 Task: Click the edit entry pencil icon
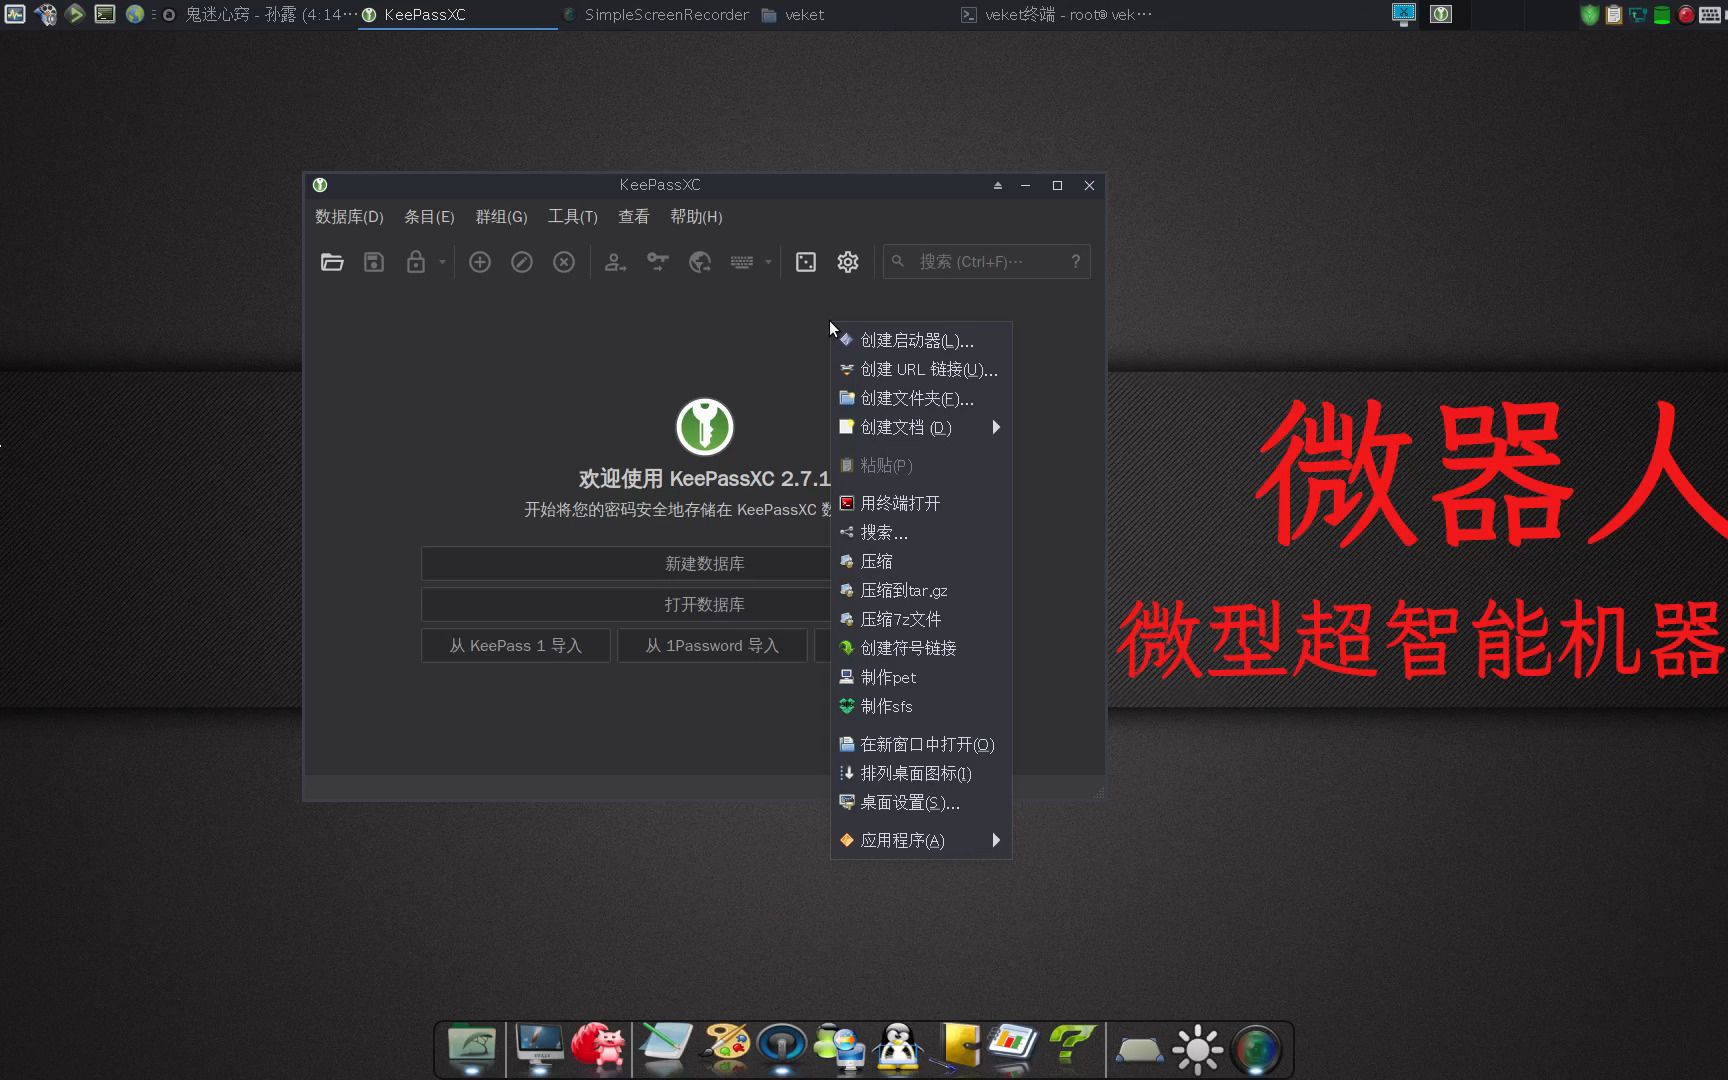522,262
